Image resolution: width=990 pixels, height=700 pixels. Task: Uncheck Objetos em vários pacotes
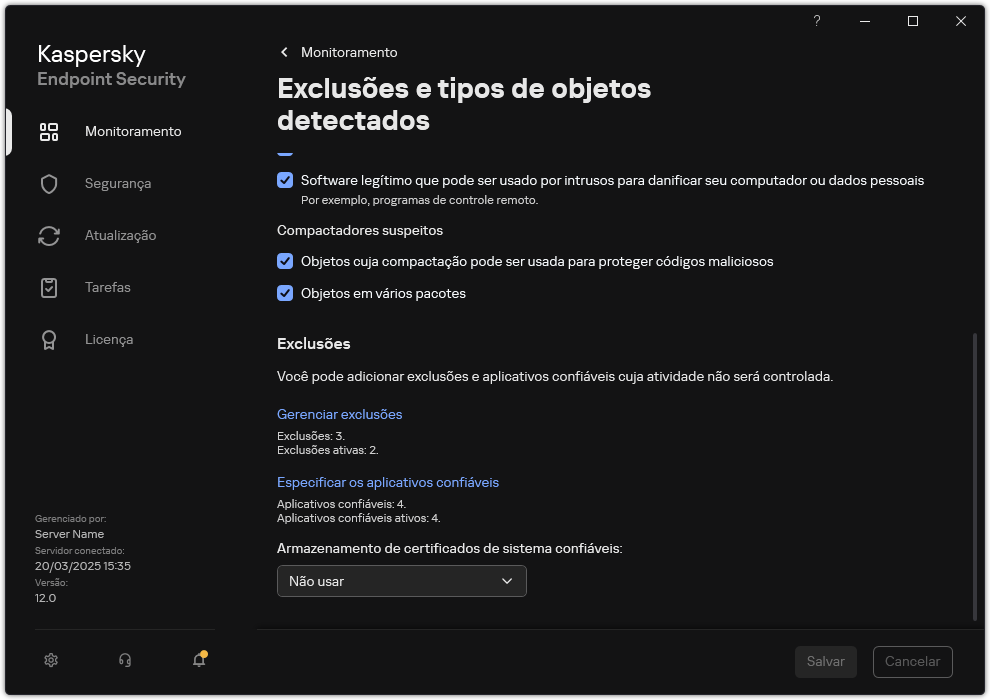click(285, 293)
